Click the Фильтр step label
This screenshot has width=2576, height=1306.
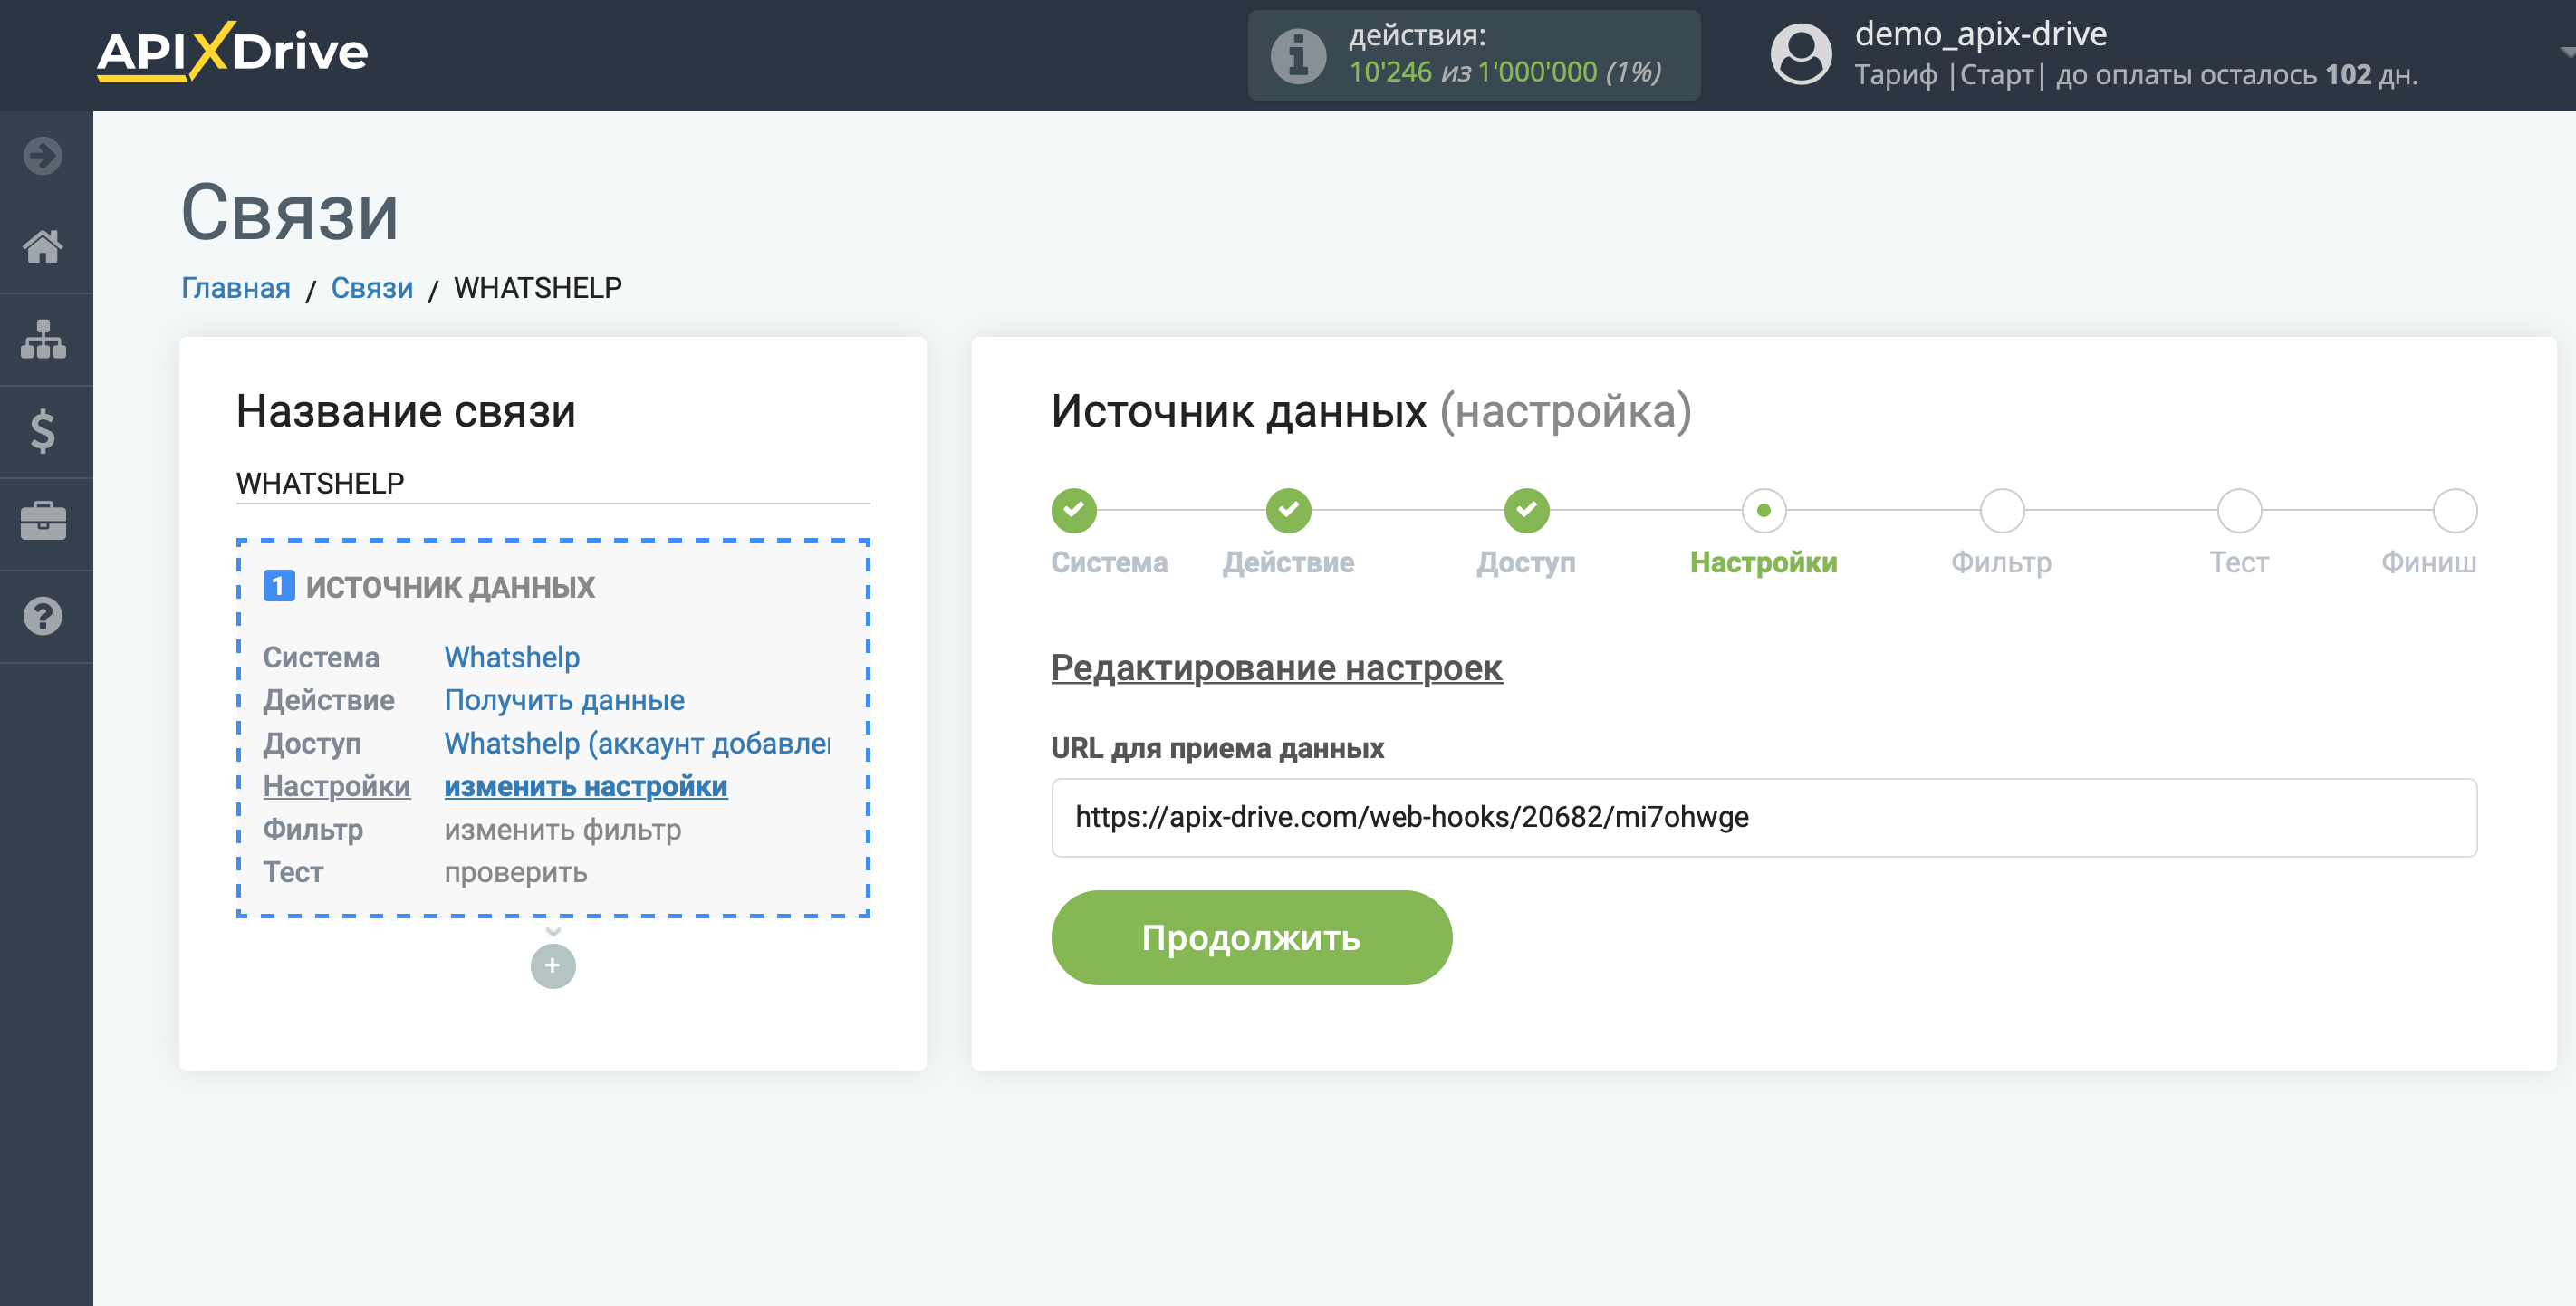(2002, 562)
